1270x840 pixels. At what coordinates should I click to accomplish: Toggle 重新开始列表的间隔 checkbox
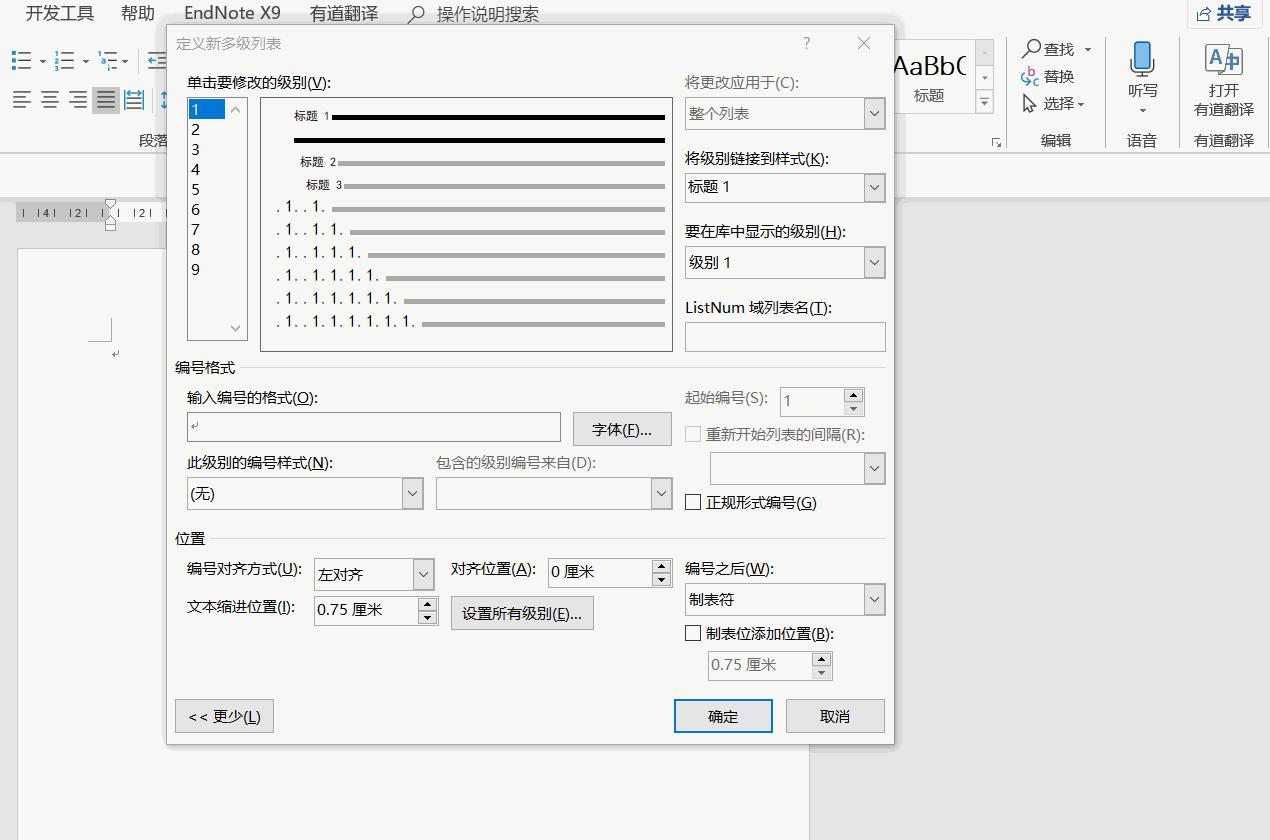693,432
